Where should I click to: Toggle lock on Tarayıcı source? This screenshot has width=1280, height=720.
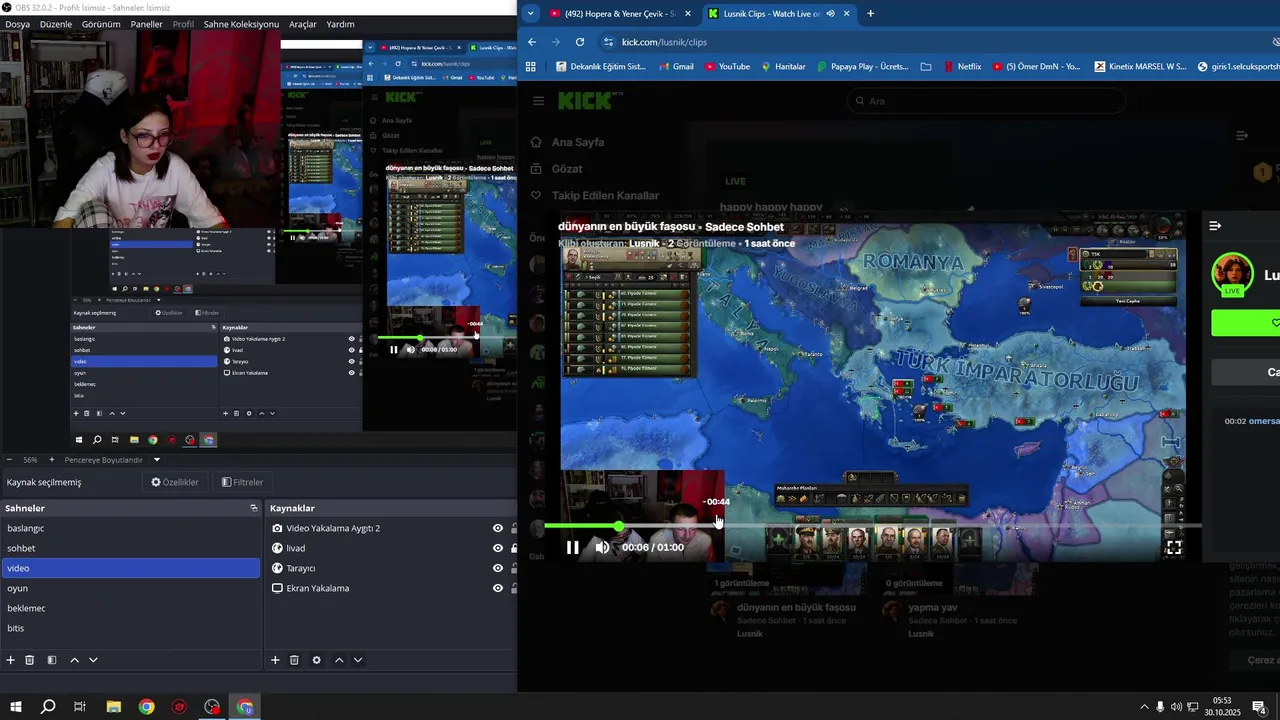click(513, 568)
